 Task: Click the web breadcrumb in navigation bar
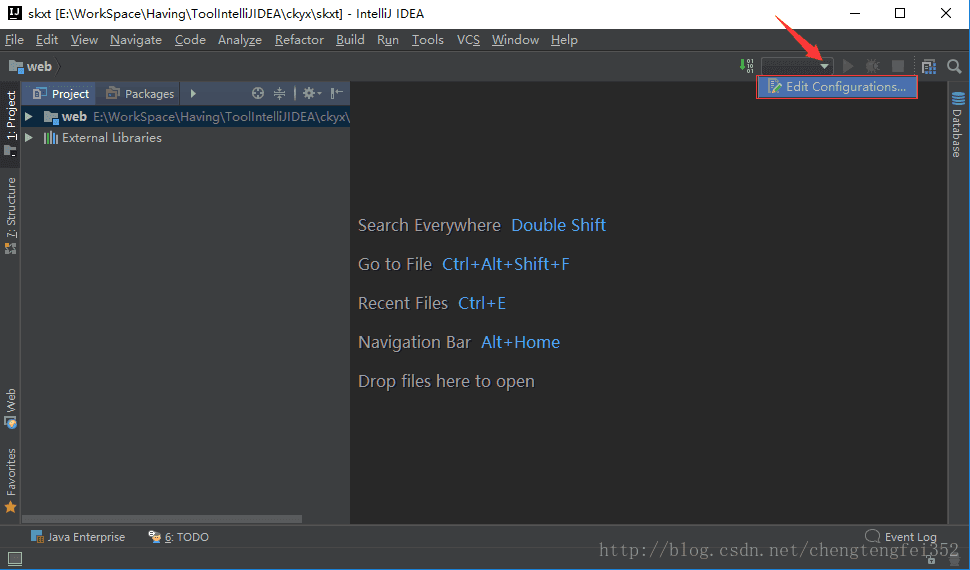pyautogui.click(x=31, y=66)
